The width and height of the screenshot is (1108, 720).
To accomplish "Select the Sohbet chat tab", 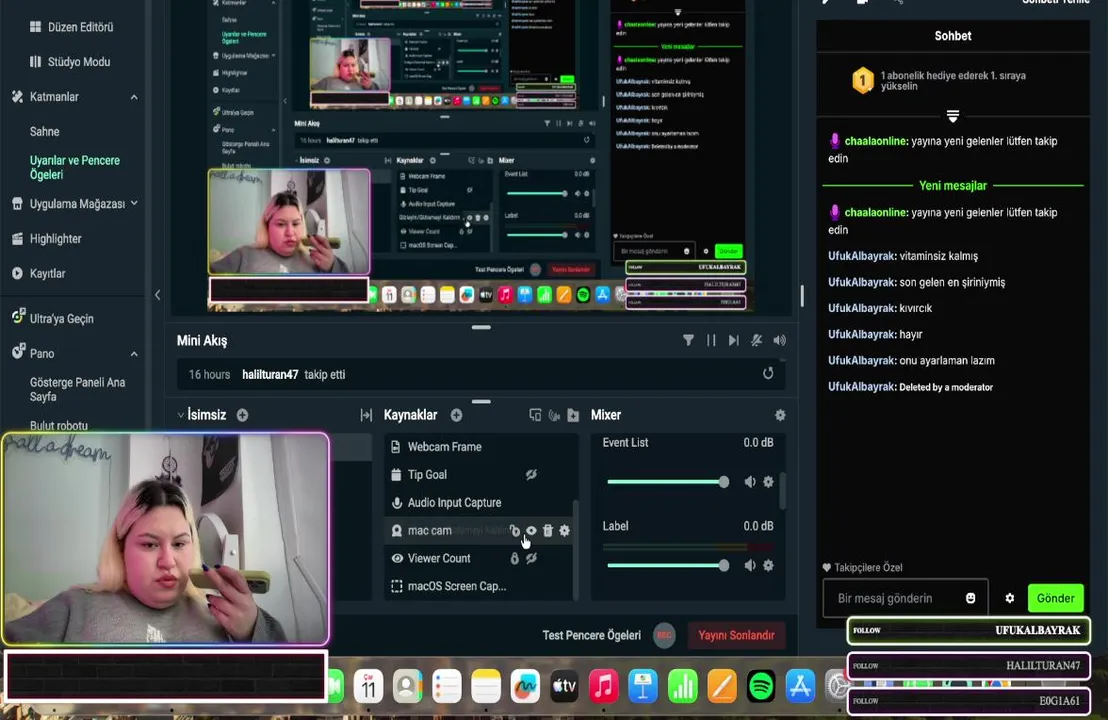I will (x=953, y=36).
